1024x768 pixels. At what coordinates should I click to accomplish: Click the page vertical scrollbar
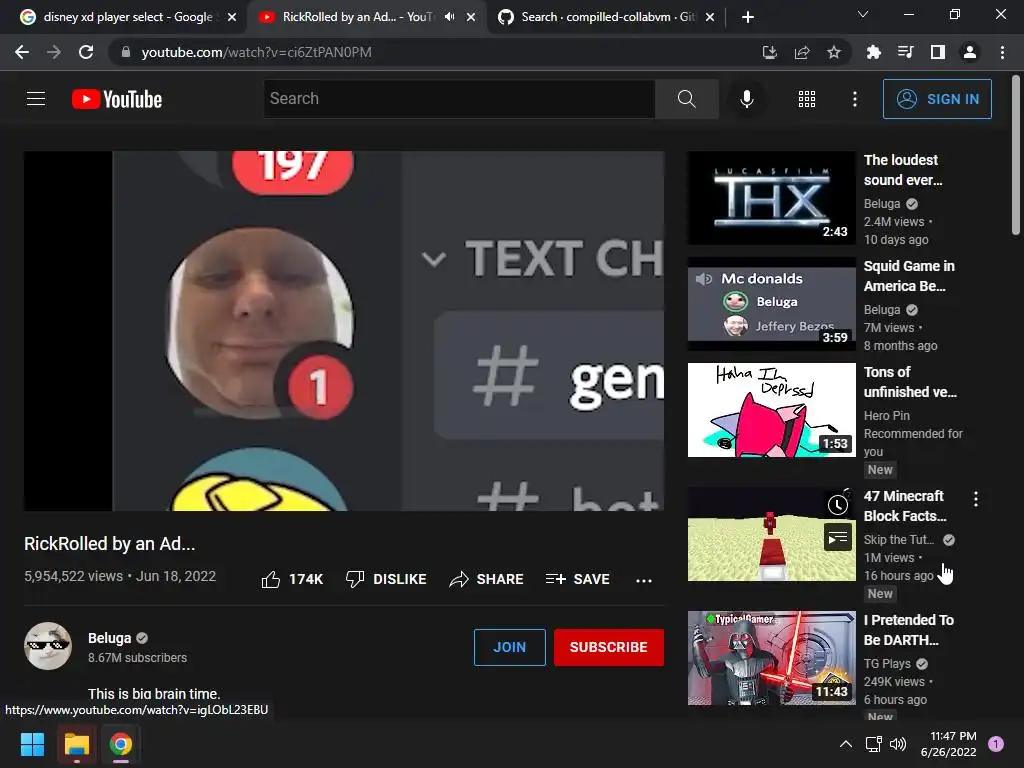pyautogui.click(x=1016, y=157)
